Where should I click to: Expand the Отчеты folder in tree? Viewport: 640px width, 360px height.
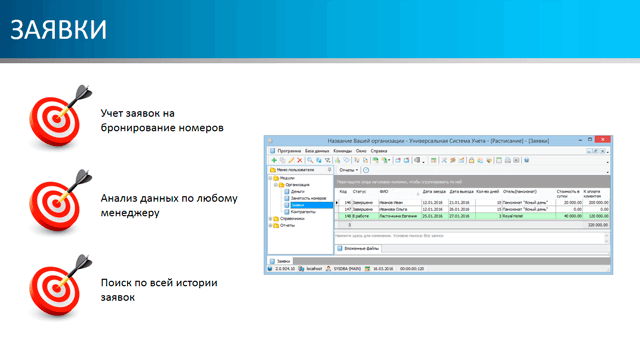point(271,225)
